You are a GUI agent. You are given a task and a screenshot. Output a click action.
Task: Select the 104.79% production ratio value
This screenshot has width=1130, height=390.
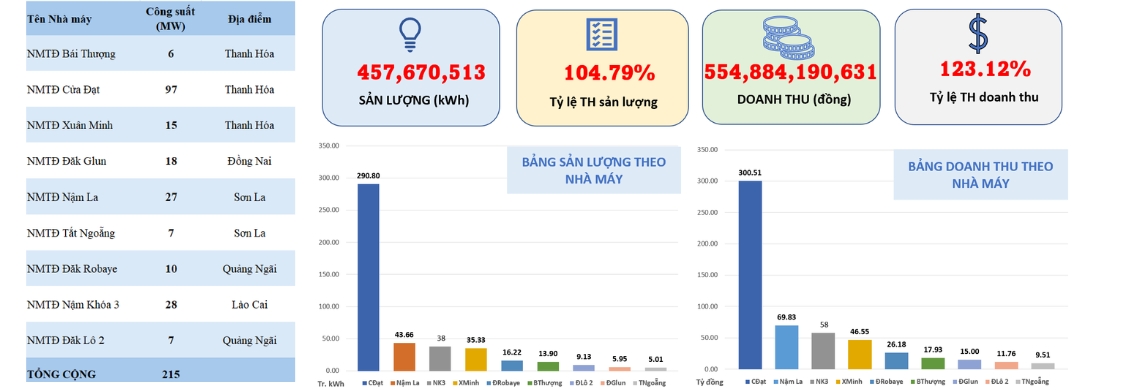coord(609,73)
